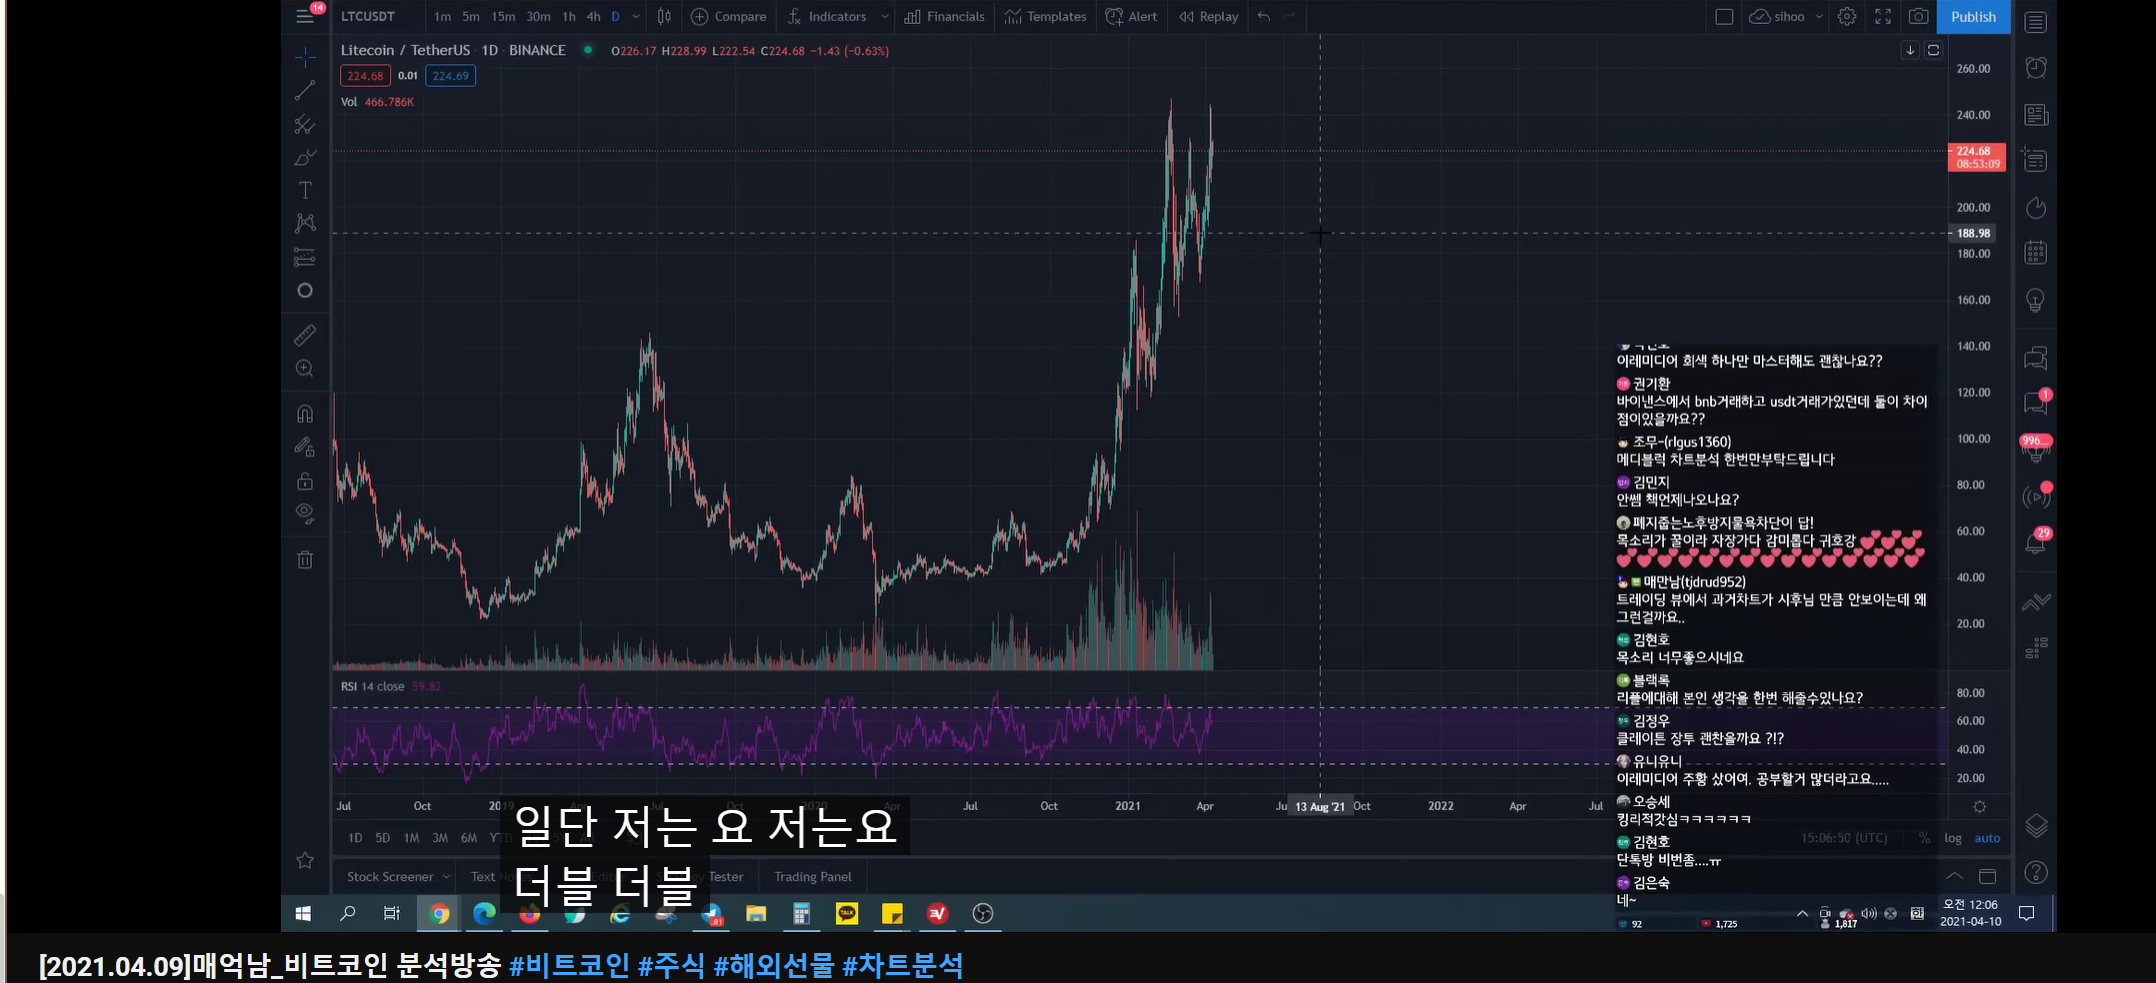The height and width of the screenshot is (983, 2156).
Task: Remove drawings with the trash icon
Action: pos(305,559)
